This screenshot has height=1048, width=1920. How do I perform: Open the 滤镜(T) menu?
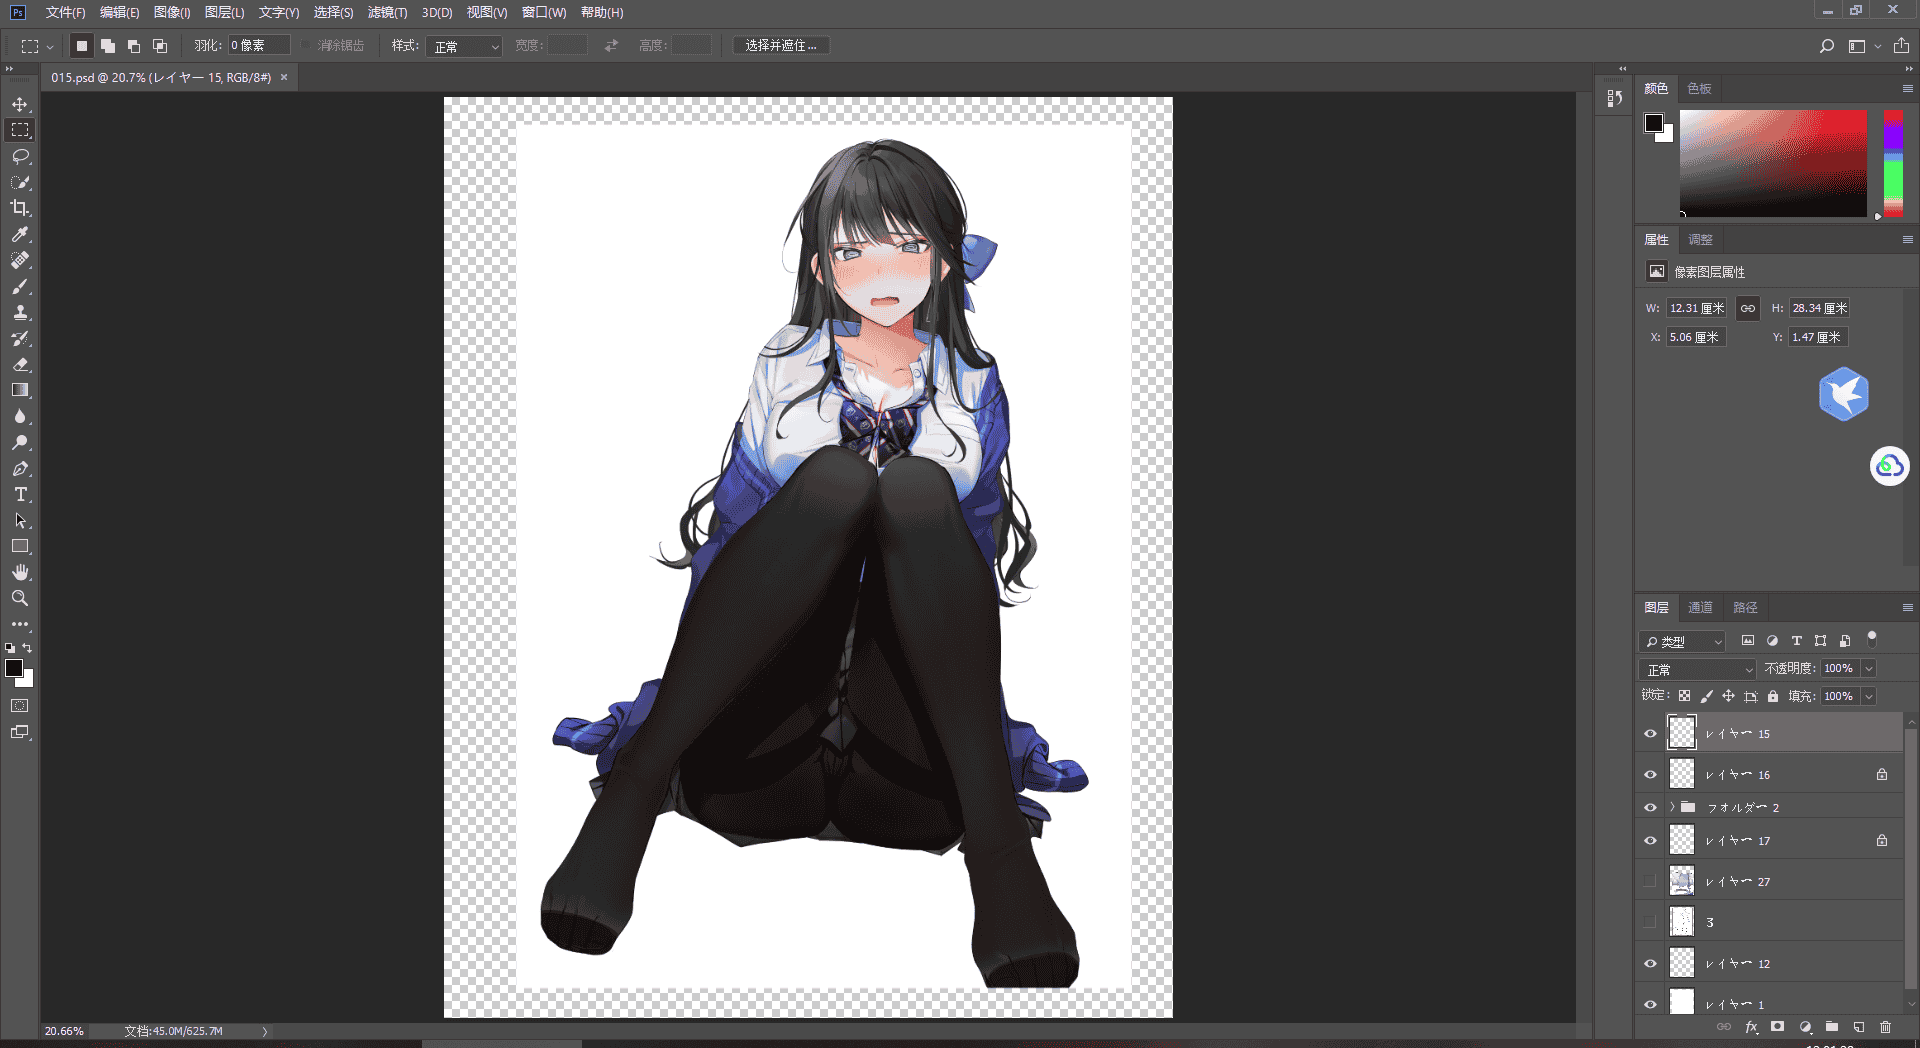(387, 12)
